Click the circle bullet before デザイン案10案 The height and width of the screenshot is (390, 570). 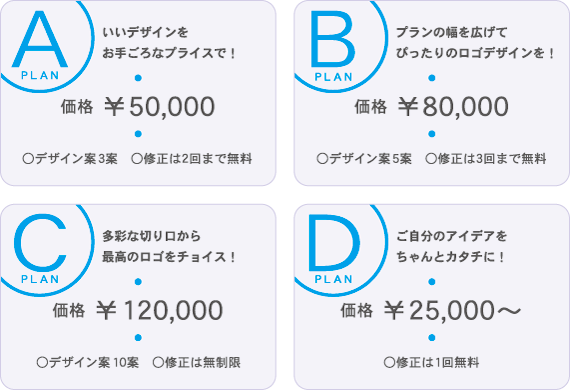click(43, 363)
